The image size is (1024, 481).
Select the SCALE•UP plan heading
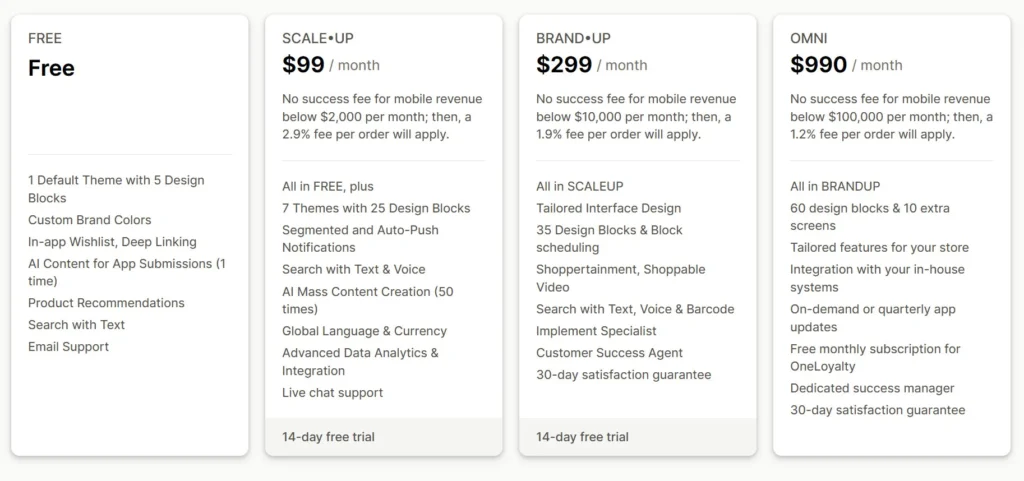point(317,38)
